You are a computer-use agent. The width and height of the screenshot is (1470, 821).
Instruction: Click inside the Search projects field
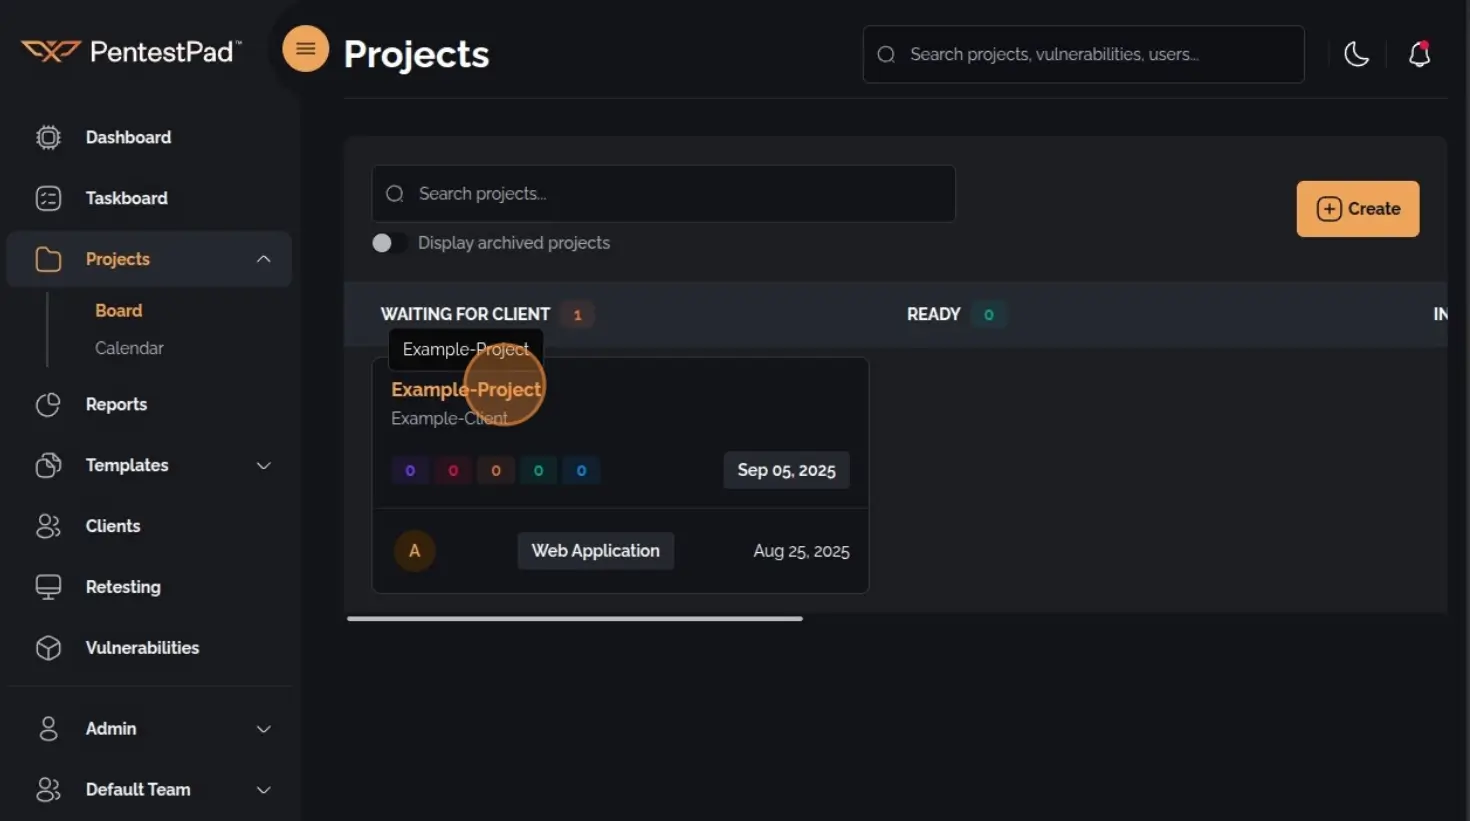(x=663, y=193)
